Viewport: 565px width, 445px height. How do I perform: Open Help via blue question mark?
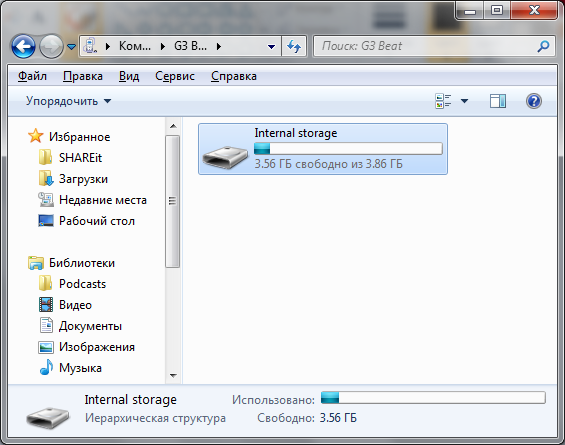coord(534,101)
